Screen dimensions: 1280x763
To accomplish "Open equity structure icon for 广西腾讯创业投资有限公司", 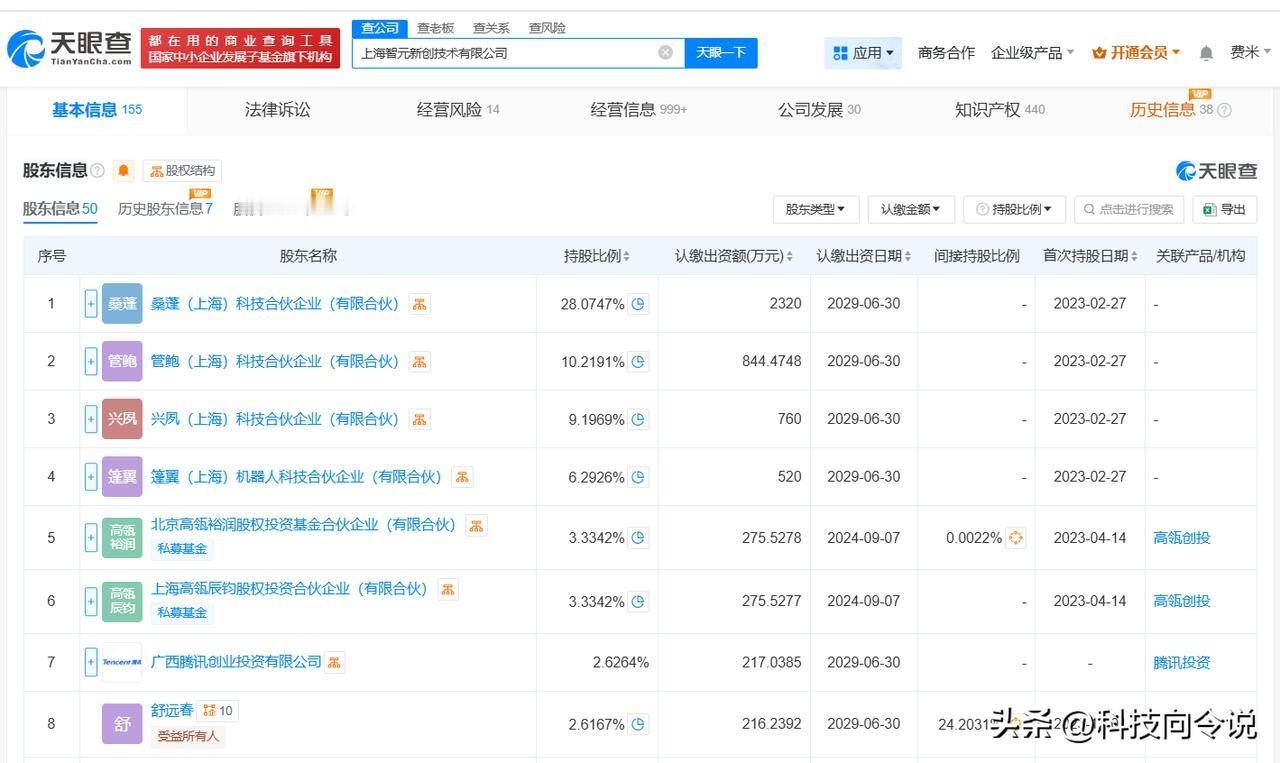I will (334, 662).
